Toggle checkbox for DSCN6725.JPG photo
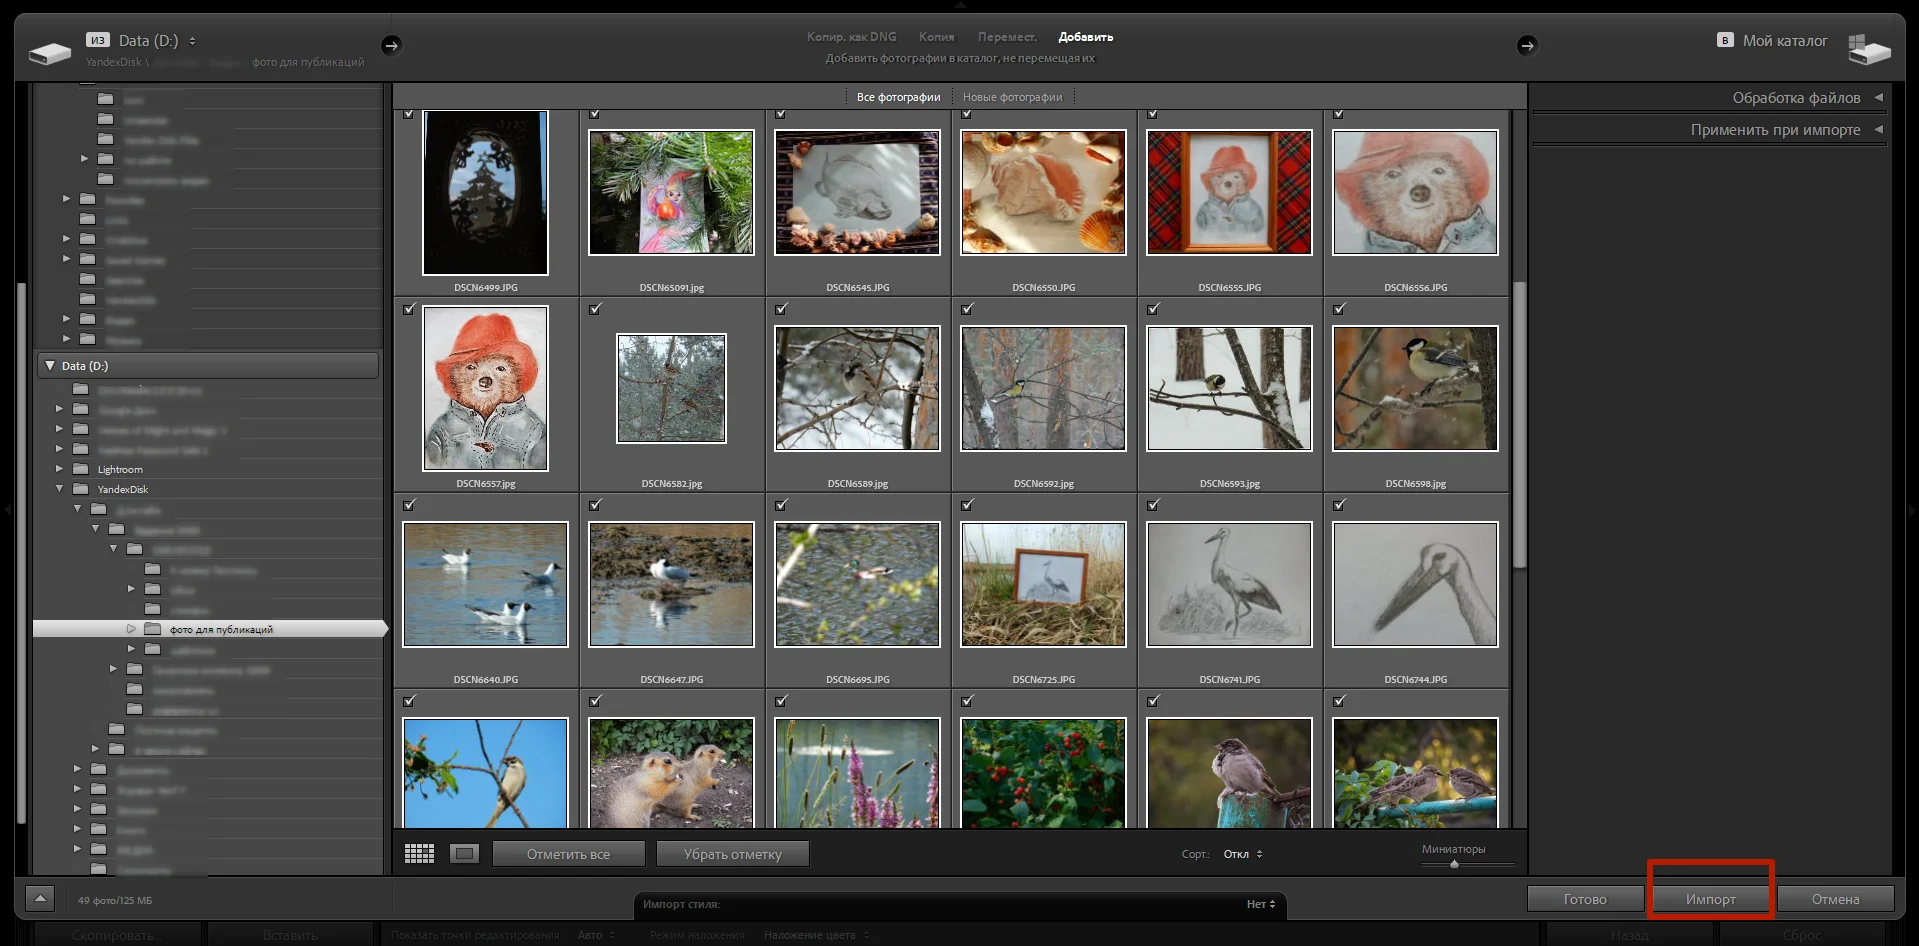 967,506
